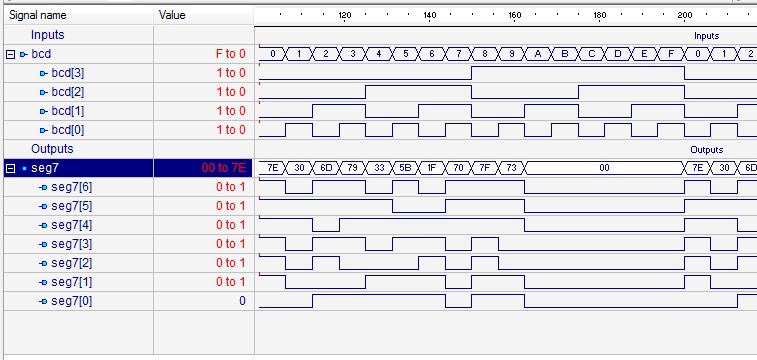Collapse the bcd bus expander
Viewport: 757px width, 360px height.
tap(10, 55)
